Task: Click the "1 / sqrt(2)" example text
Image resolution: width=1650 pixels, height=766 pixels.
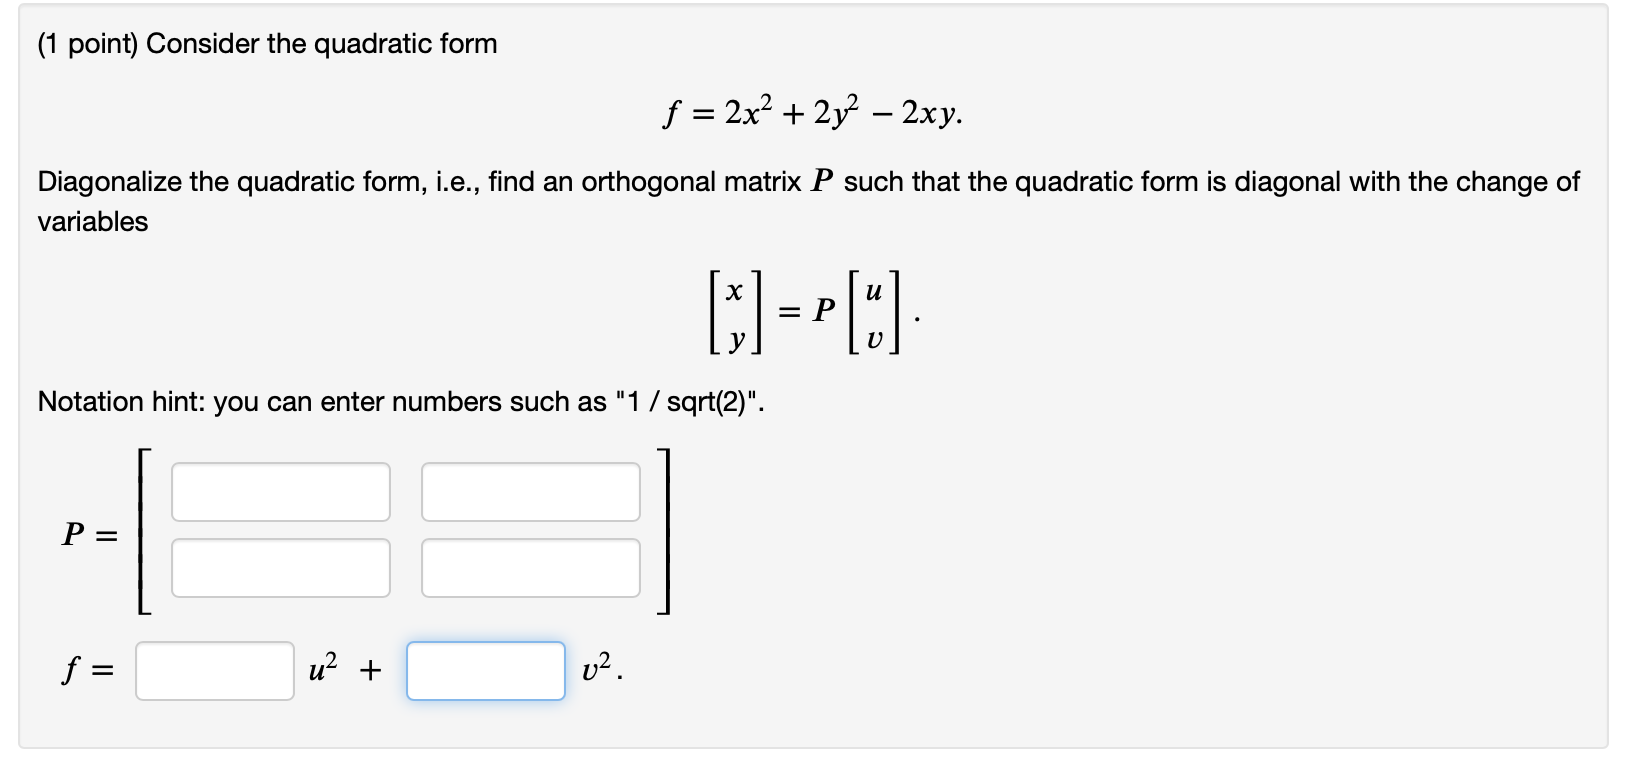Action: [x=688, y=401]
